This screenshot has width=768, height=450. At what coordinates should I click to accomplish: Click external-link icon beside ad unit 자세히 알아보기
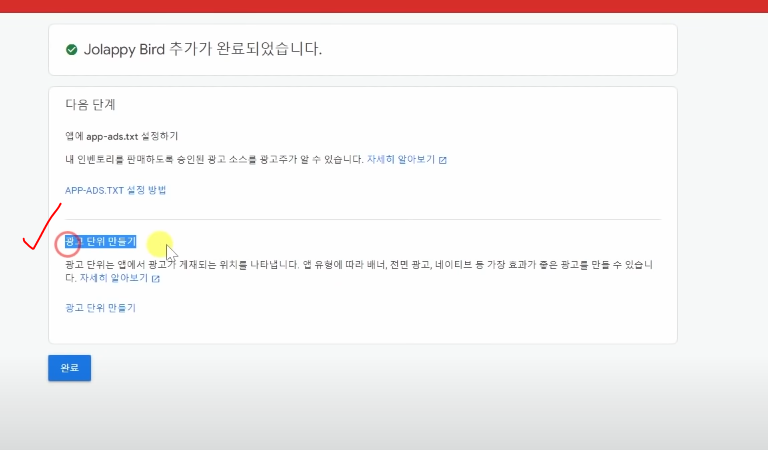tap(156, 279)
